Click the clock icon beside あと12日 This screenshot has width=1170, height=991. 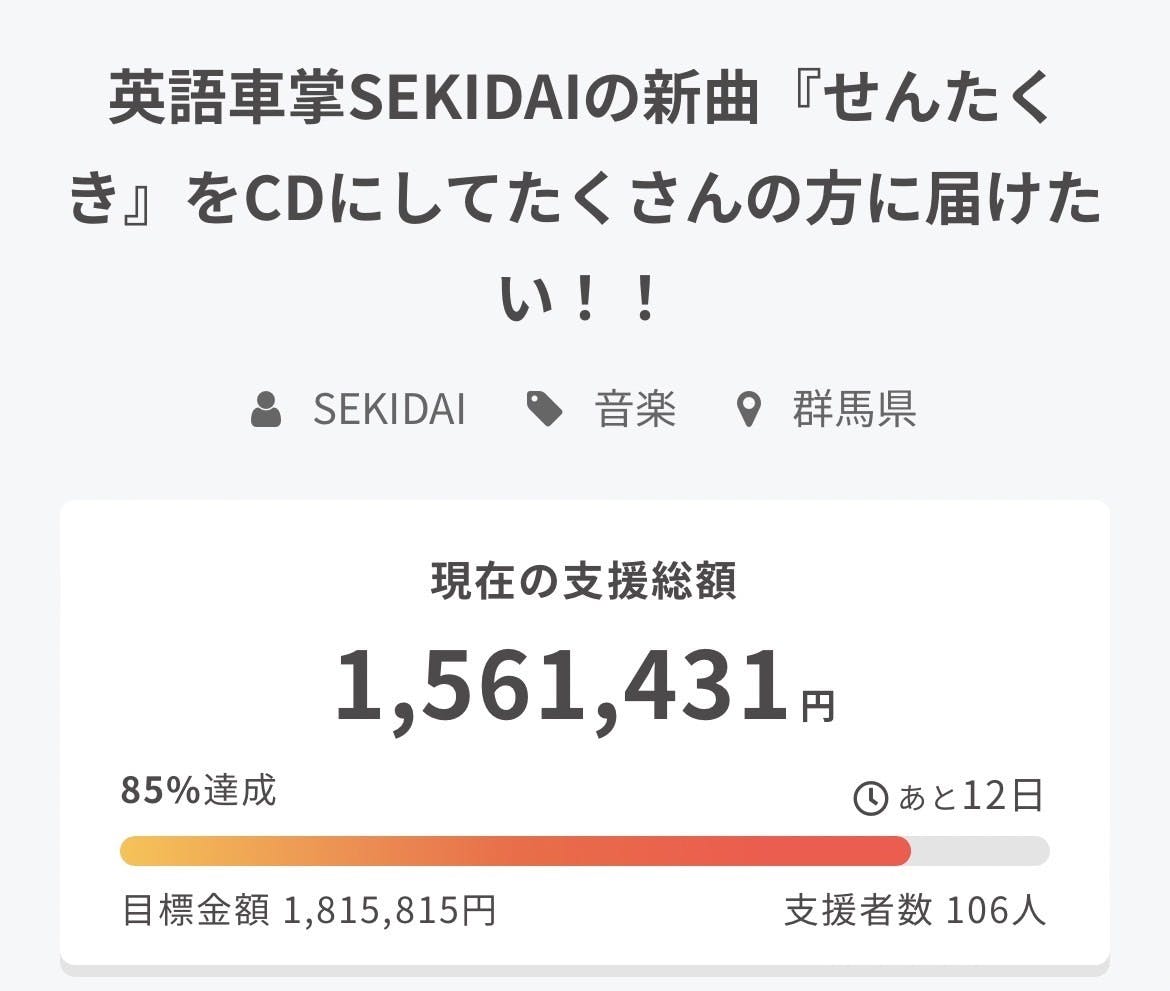click(x=870, y=798)
